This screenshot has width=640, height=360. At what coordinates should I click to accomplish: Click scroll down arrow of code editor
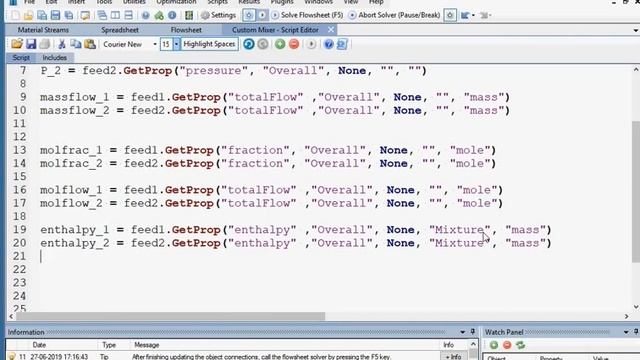tap(636, 307)
